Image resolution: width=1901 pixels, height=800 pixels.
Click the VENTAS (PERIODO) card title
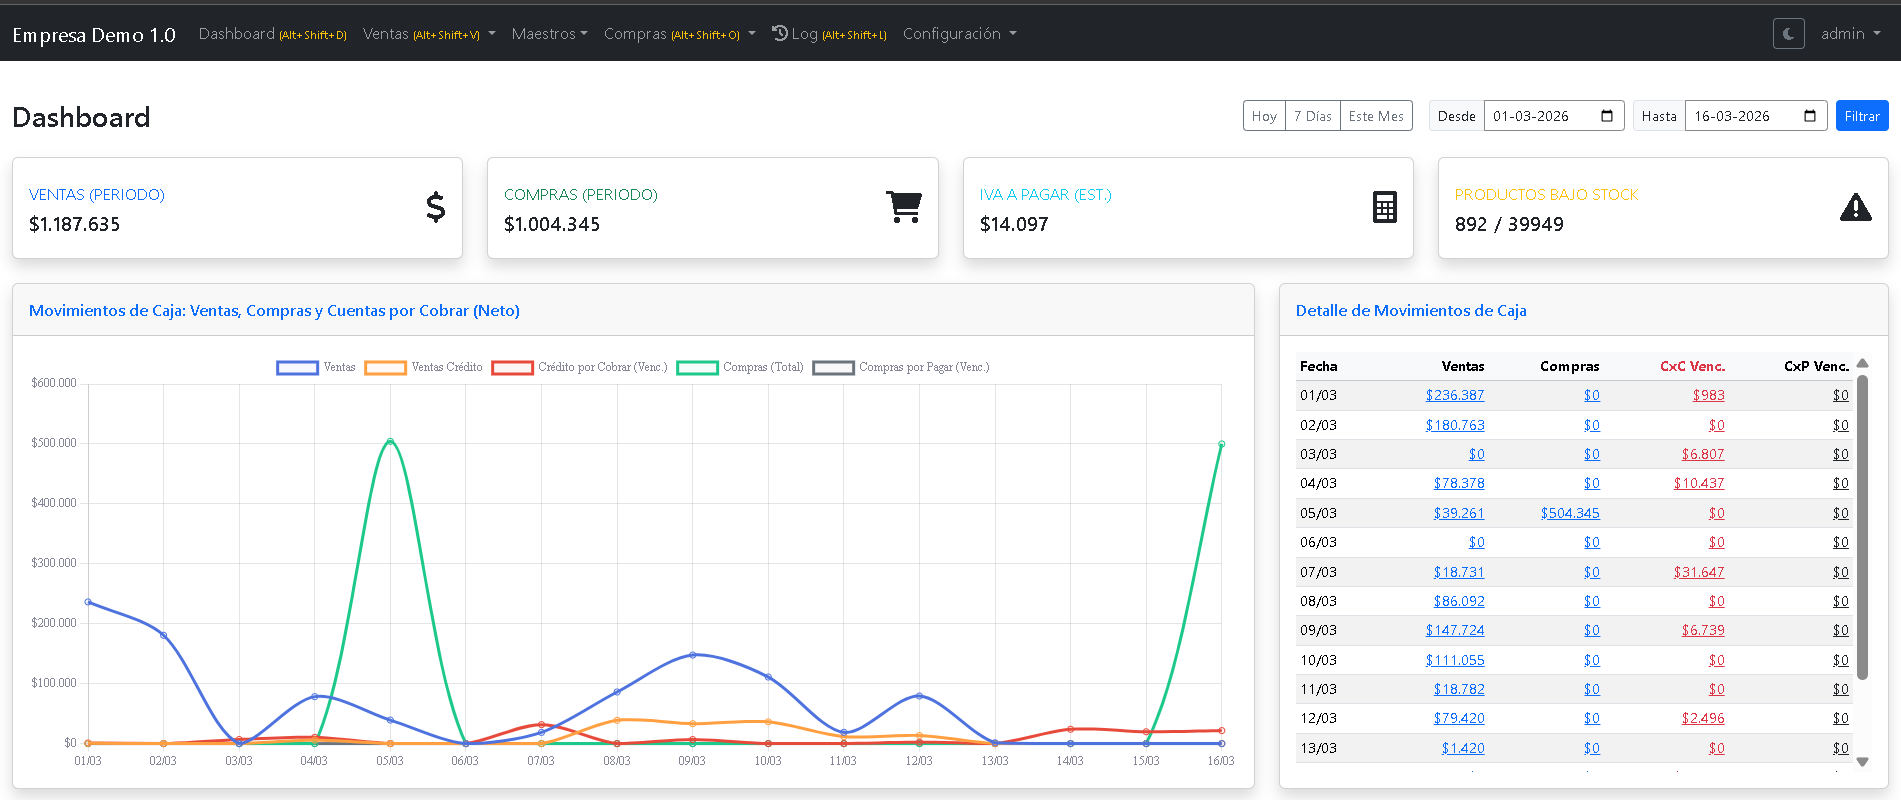click(97, 194)
